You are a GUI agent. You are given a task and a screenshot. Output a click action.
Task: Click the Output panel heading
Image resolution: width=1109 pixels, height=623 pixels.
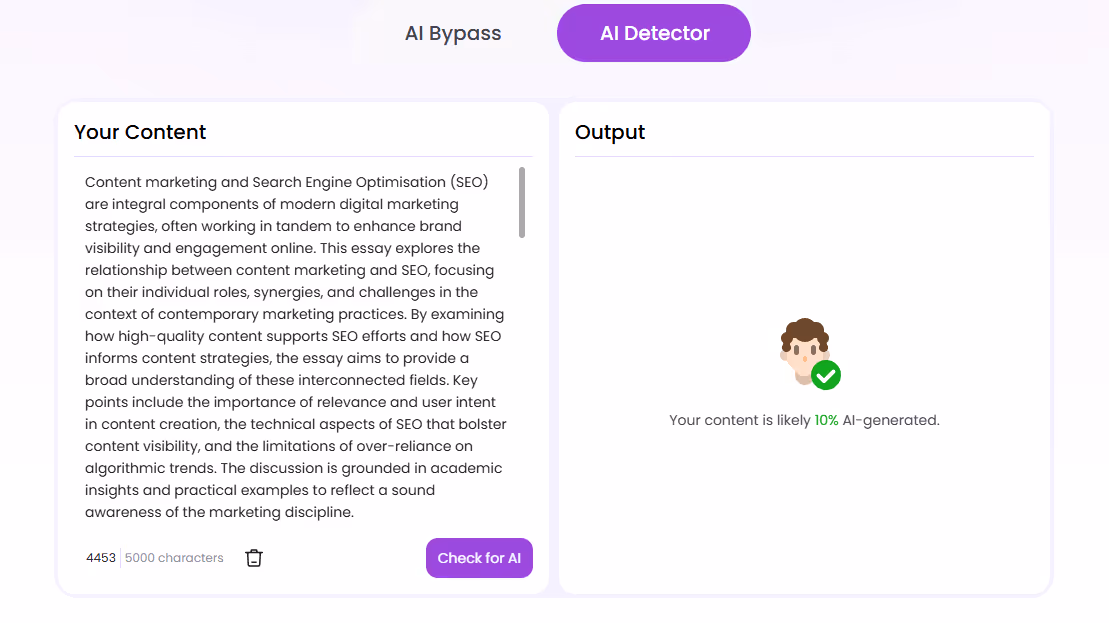tap(610, 131)
